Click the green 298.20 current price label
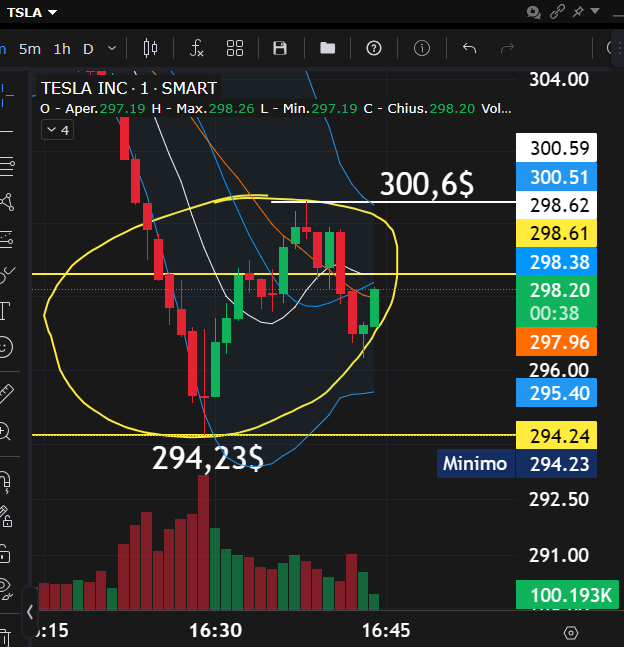This screenshot has height=647, width=624. [x=556, y=301]
